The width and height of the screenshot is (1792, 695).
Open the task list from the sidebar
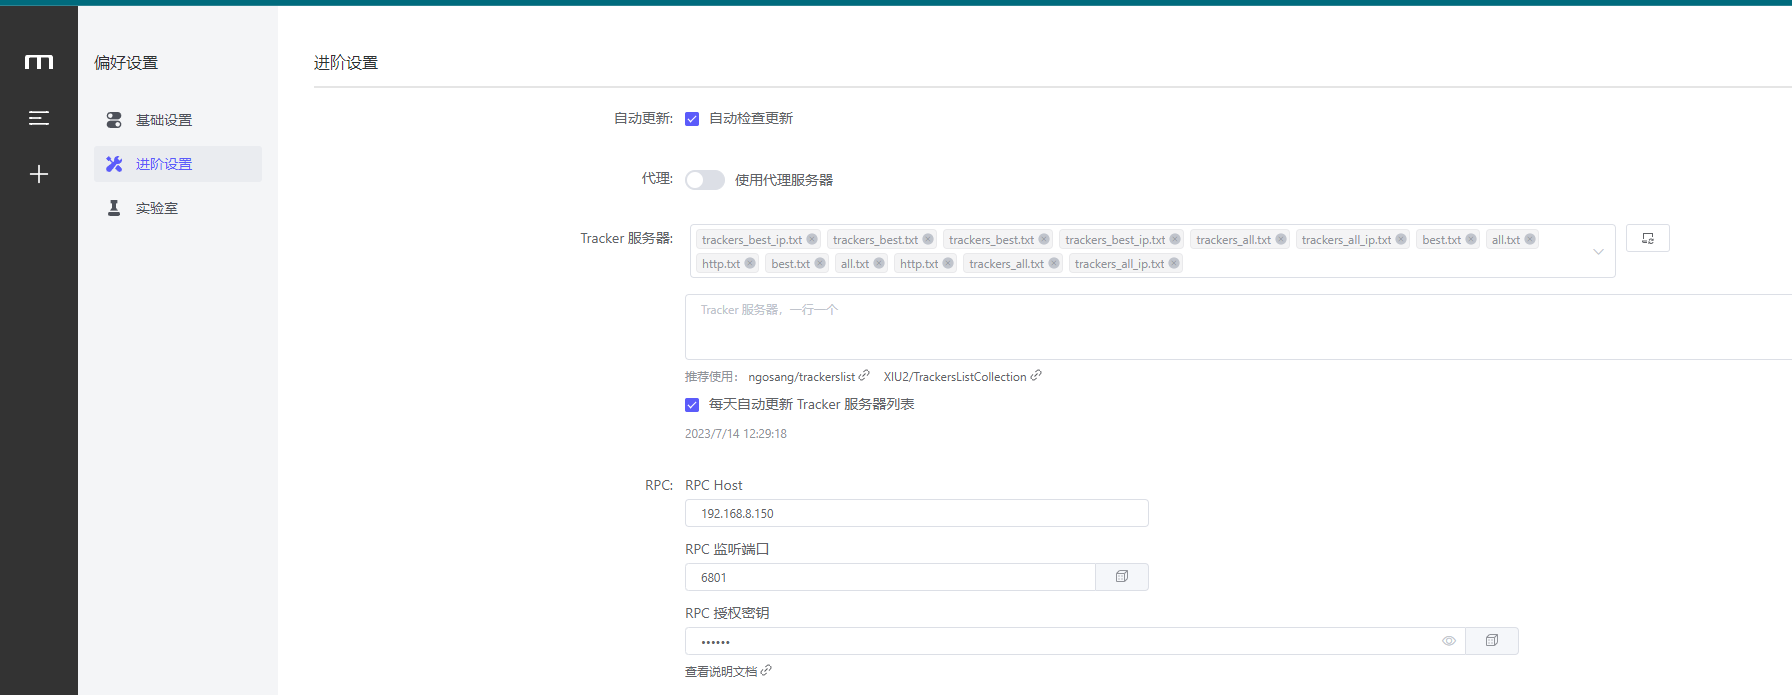point(39,118)
